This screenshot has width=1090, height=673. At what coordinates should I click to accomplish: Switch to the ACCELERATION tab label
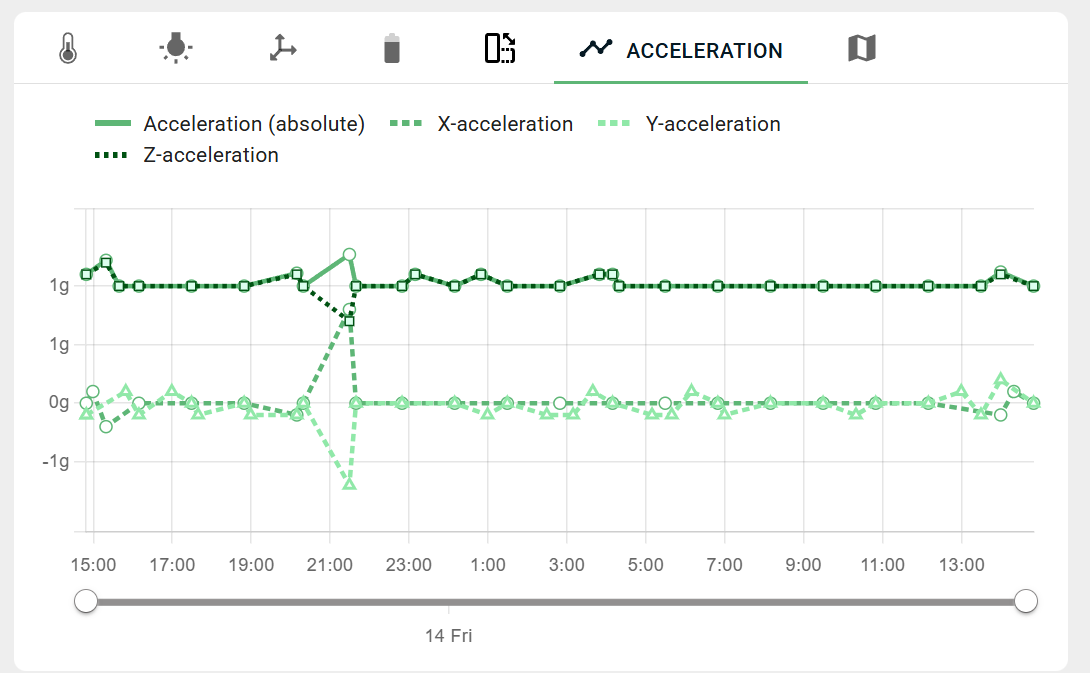(703, 51)
